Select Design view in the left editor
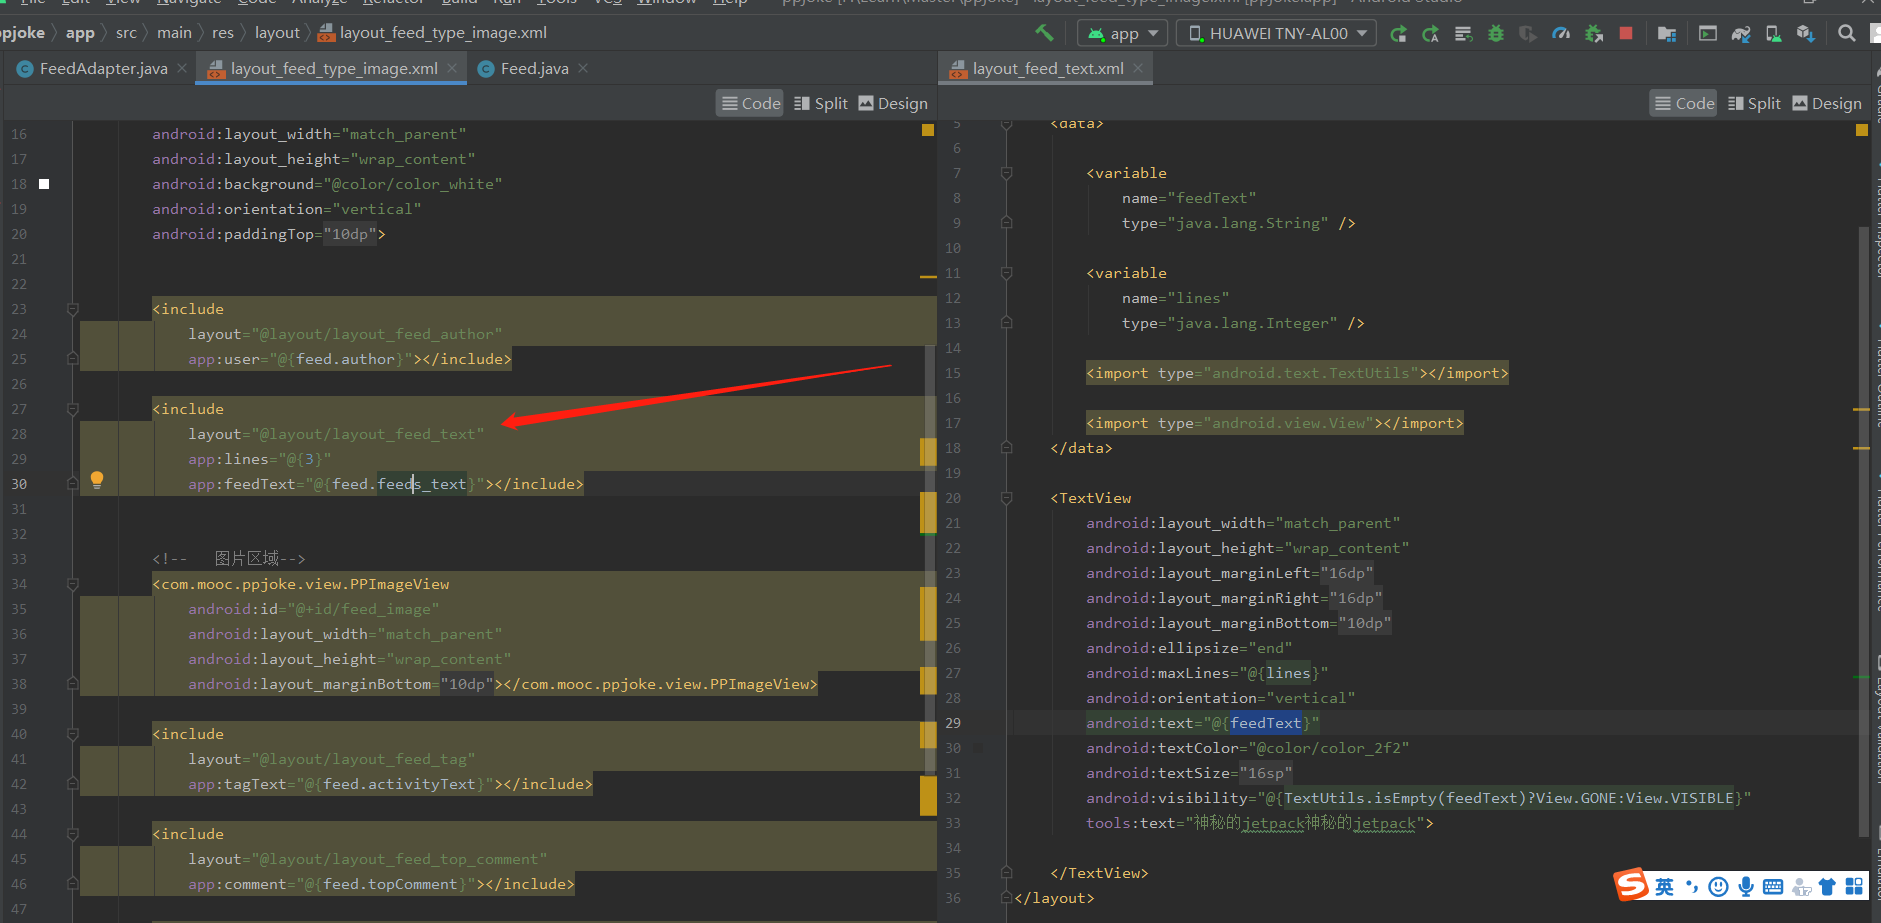The width and height of the screenshot is (1881, 923). pos(893,103)
